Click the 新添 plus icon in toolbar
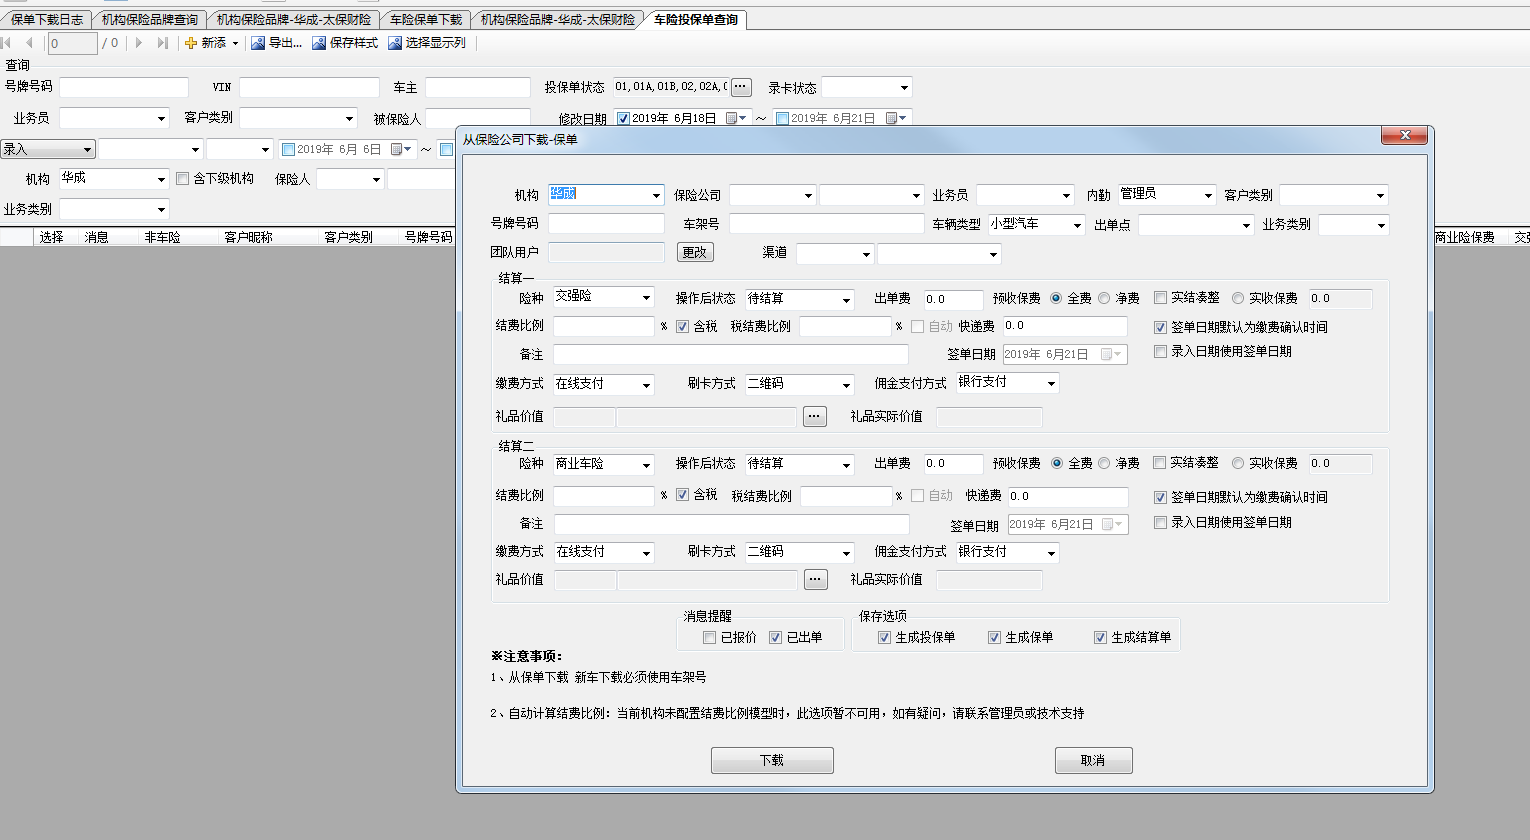1530x840 pixels. pos(191,43)
